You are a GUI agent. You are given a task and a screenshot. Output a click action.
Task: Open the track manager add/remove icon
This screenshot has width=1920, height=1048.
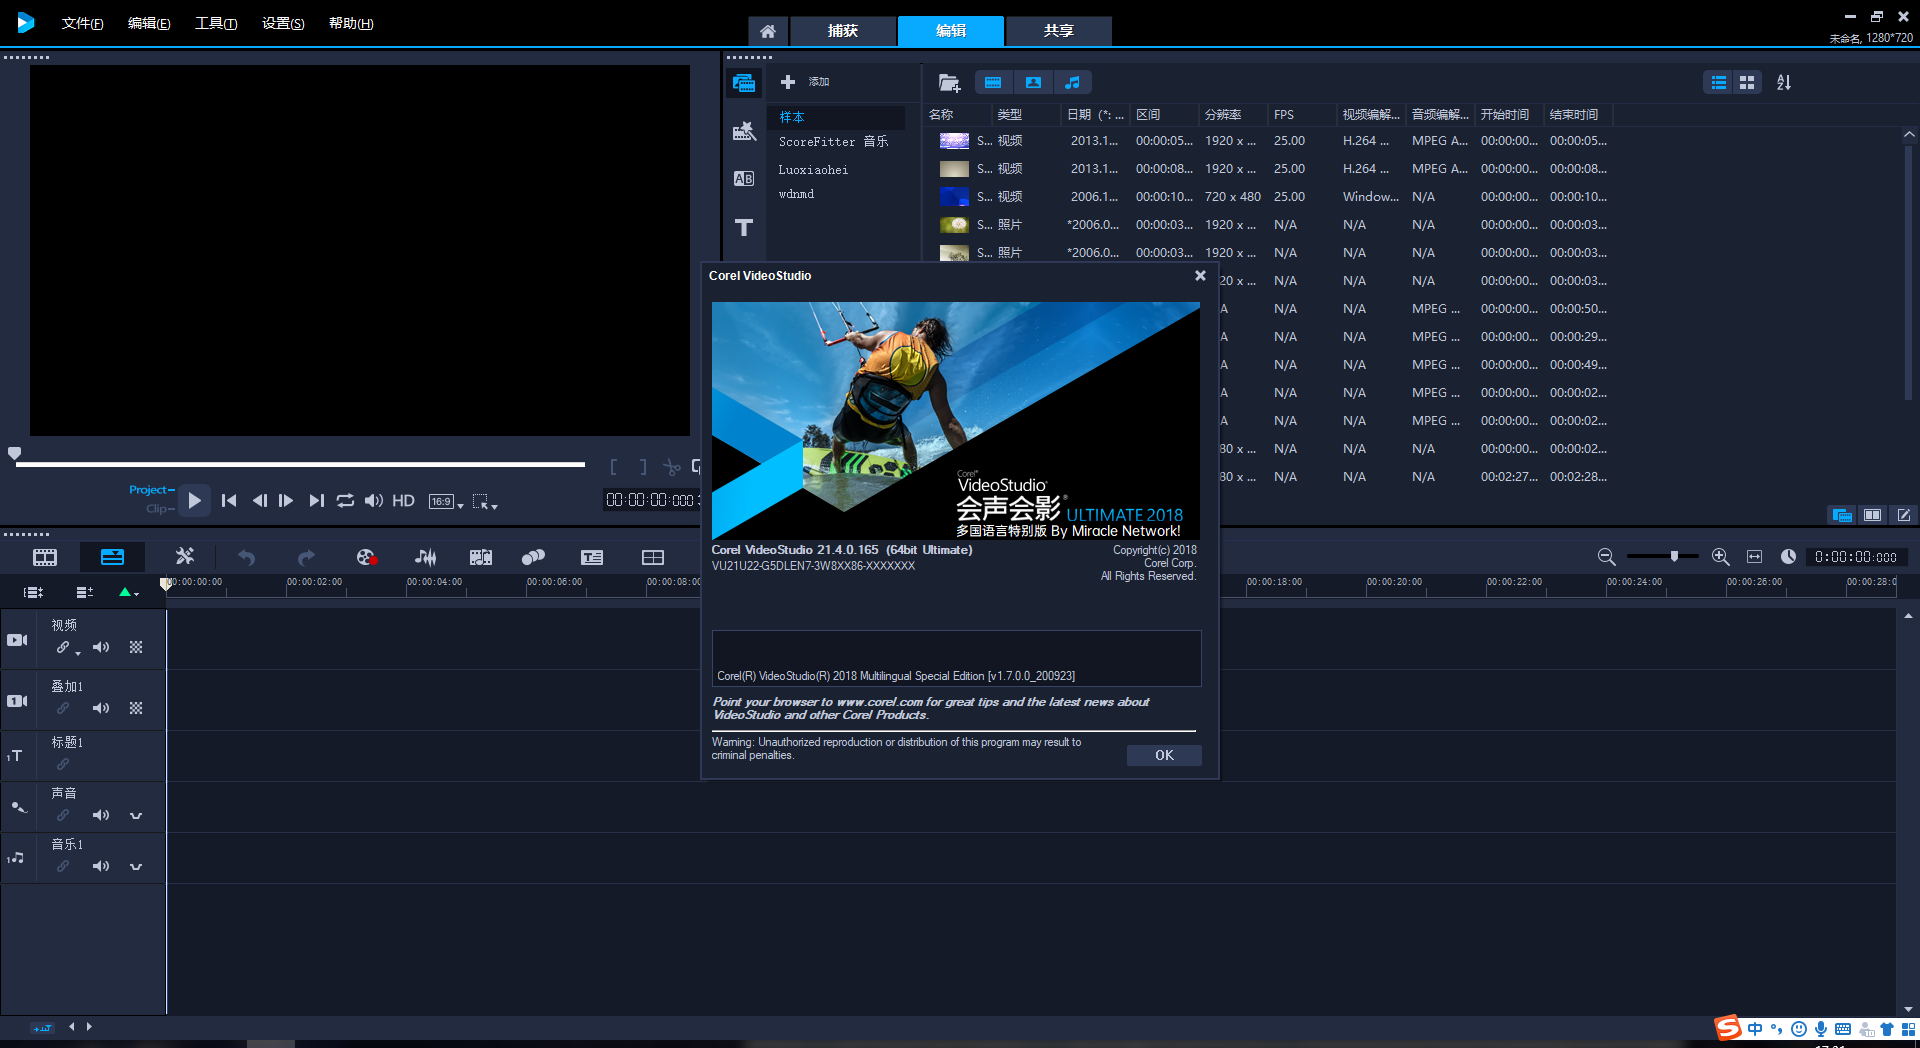tap(84, 592)
